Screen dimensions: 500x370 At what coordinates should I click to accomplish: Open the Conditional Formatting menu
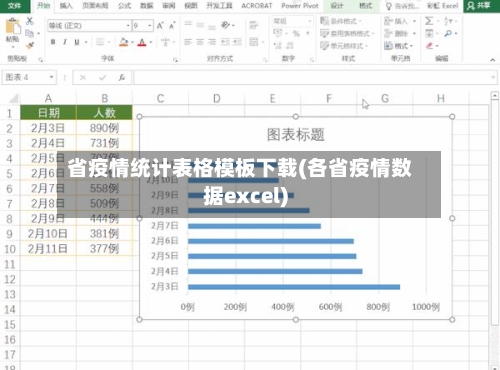pos(341,21)
